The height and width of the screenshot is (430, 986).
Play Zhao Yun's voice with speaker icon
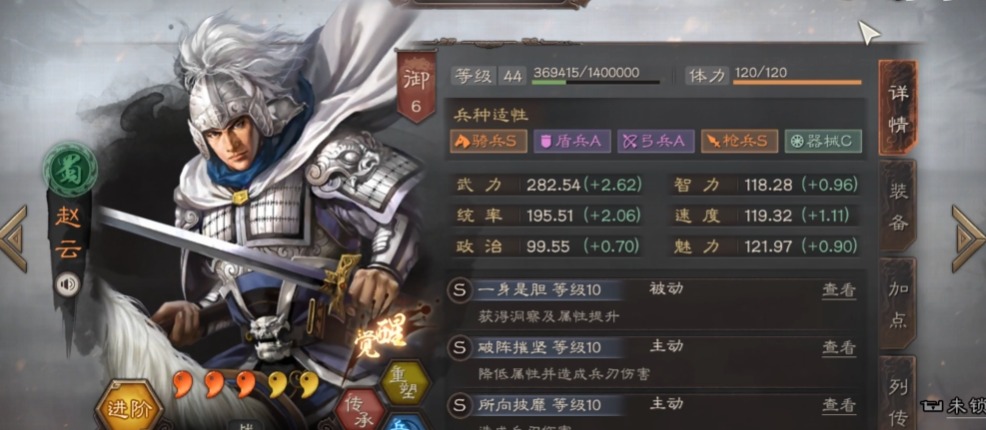pos(68,285)
